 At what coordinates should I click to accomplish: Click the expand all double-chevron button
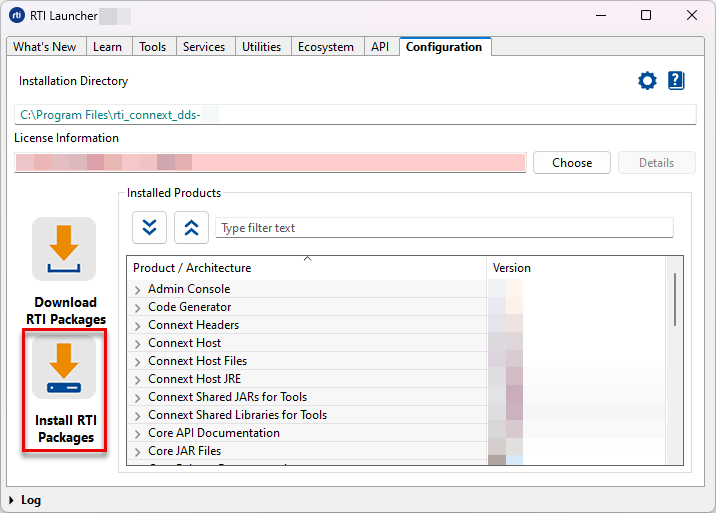[x=149, y=227]
